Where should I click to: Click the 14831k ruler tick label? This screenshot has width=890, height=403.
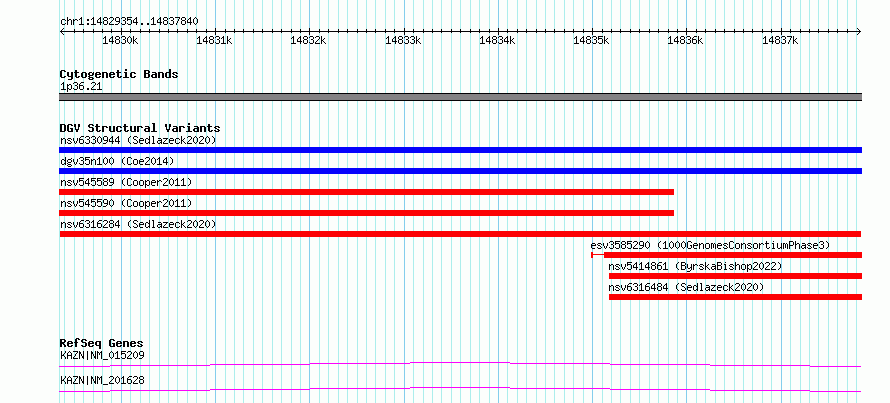215,40
